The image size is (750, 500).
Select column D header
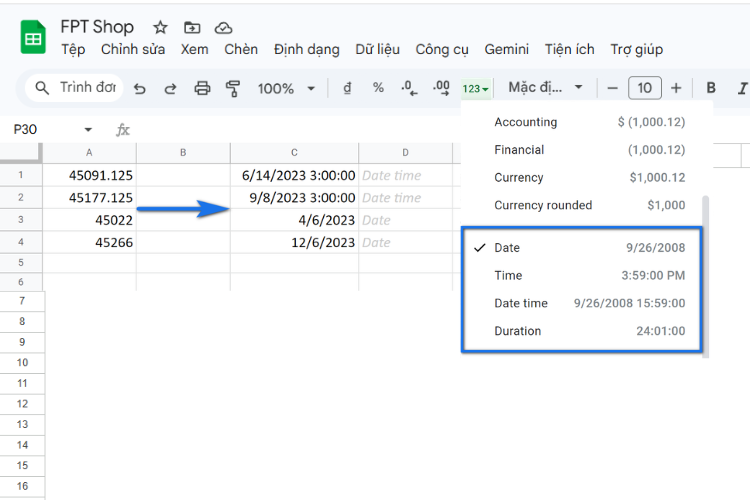click(x=405, y=153)
